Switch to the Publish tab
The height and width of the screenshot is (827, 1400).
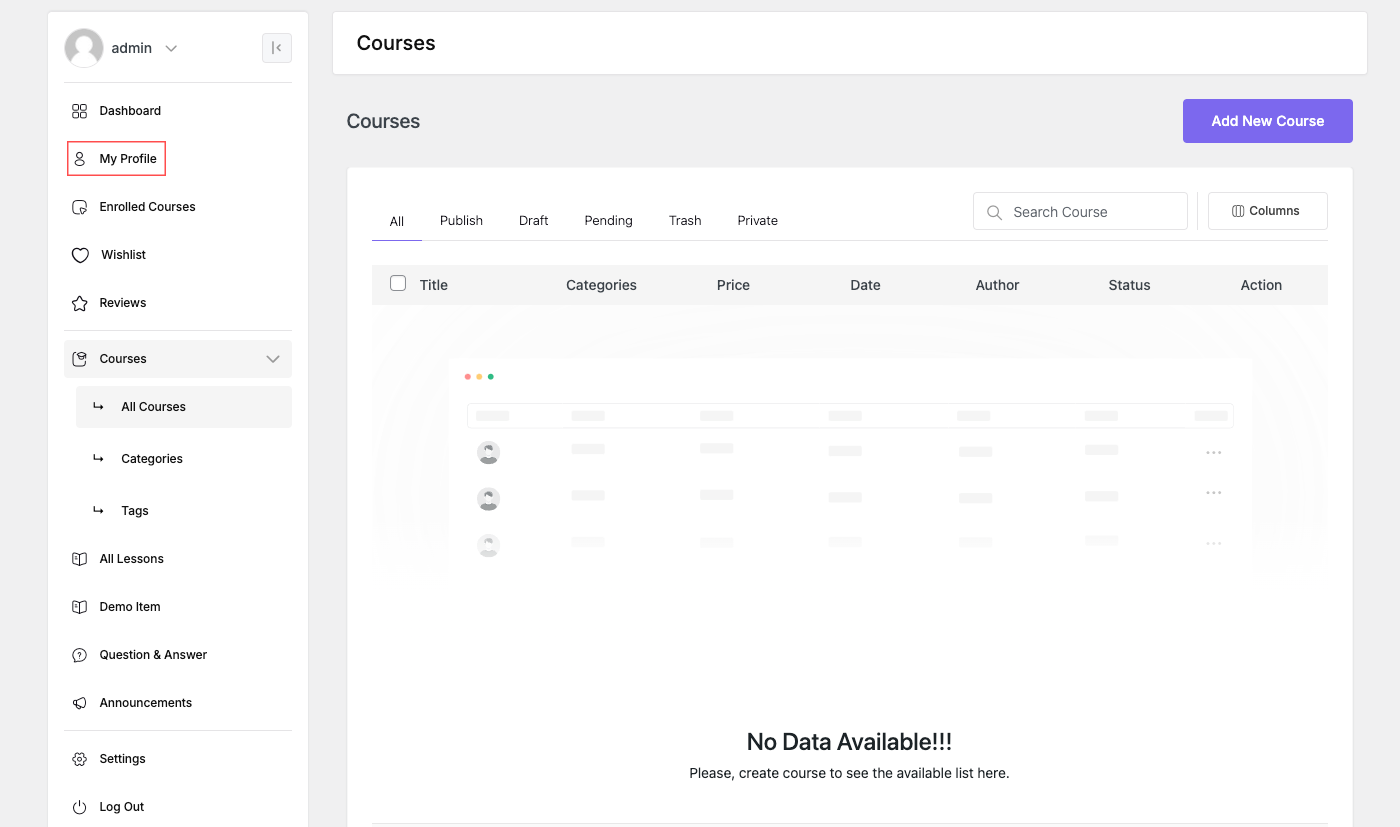pyautogui.click(x=461, y=221)
